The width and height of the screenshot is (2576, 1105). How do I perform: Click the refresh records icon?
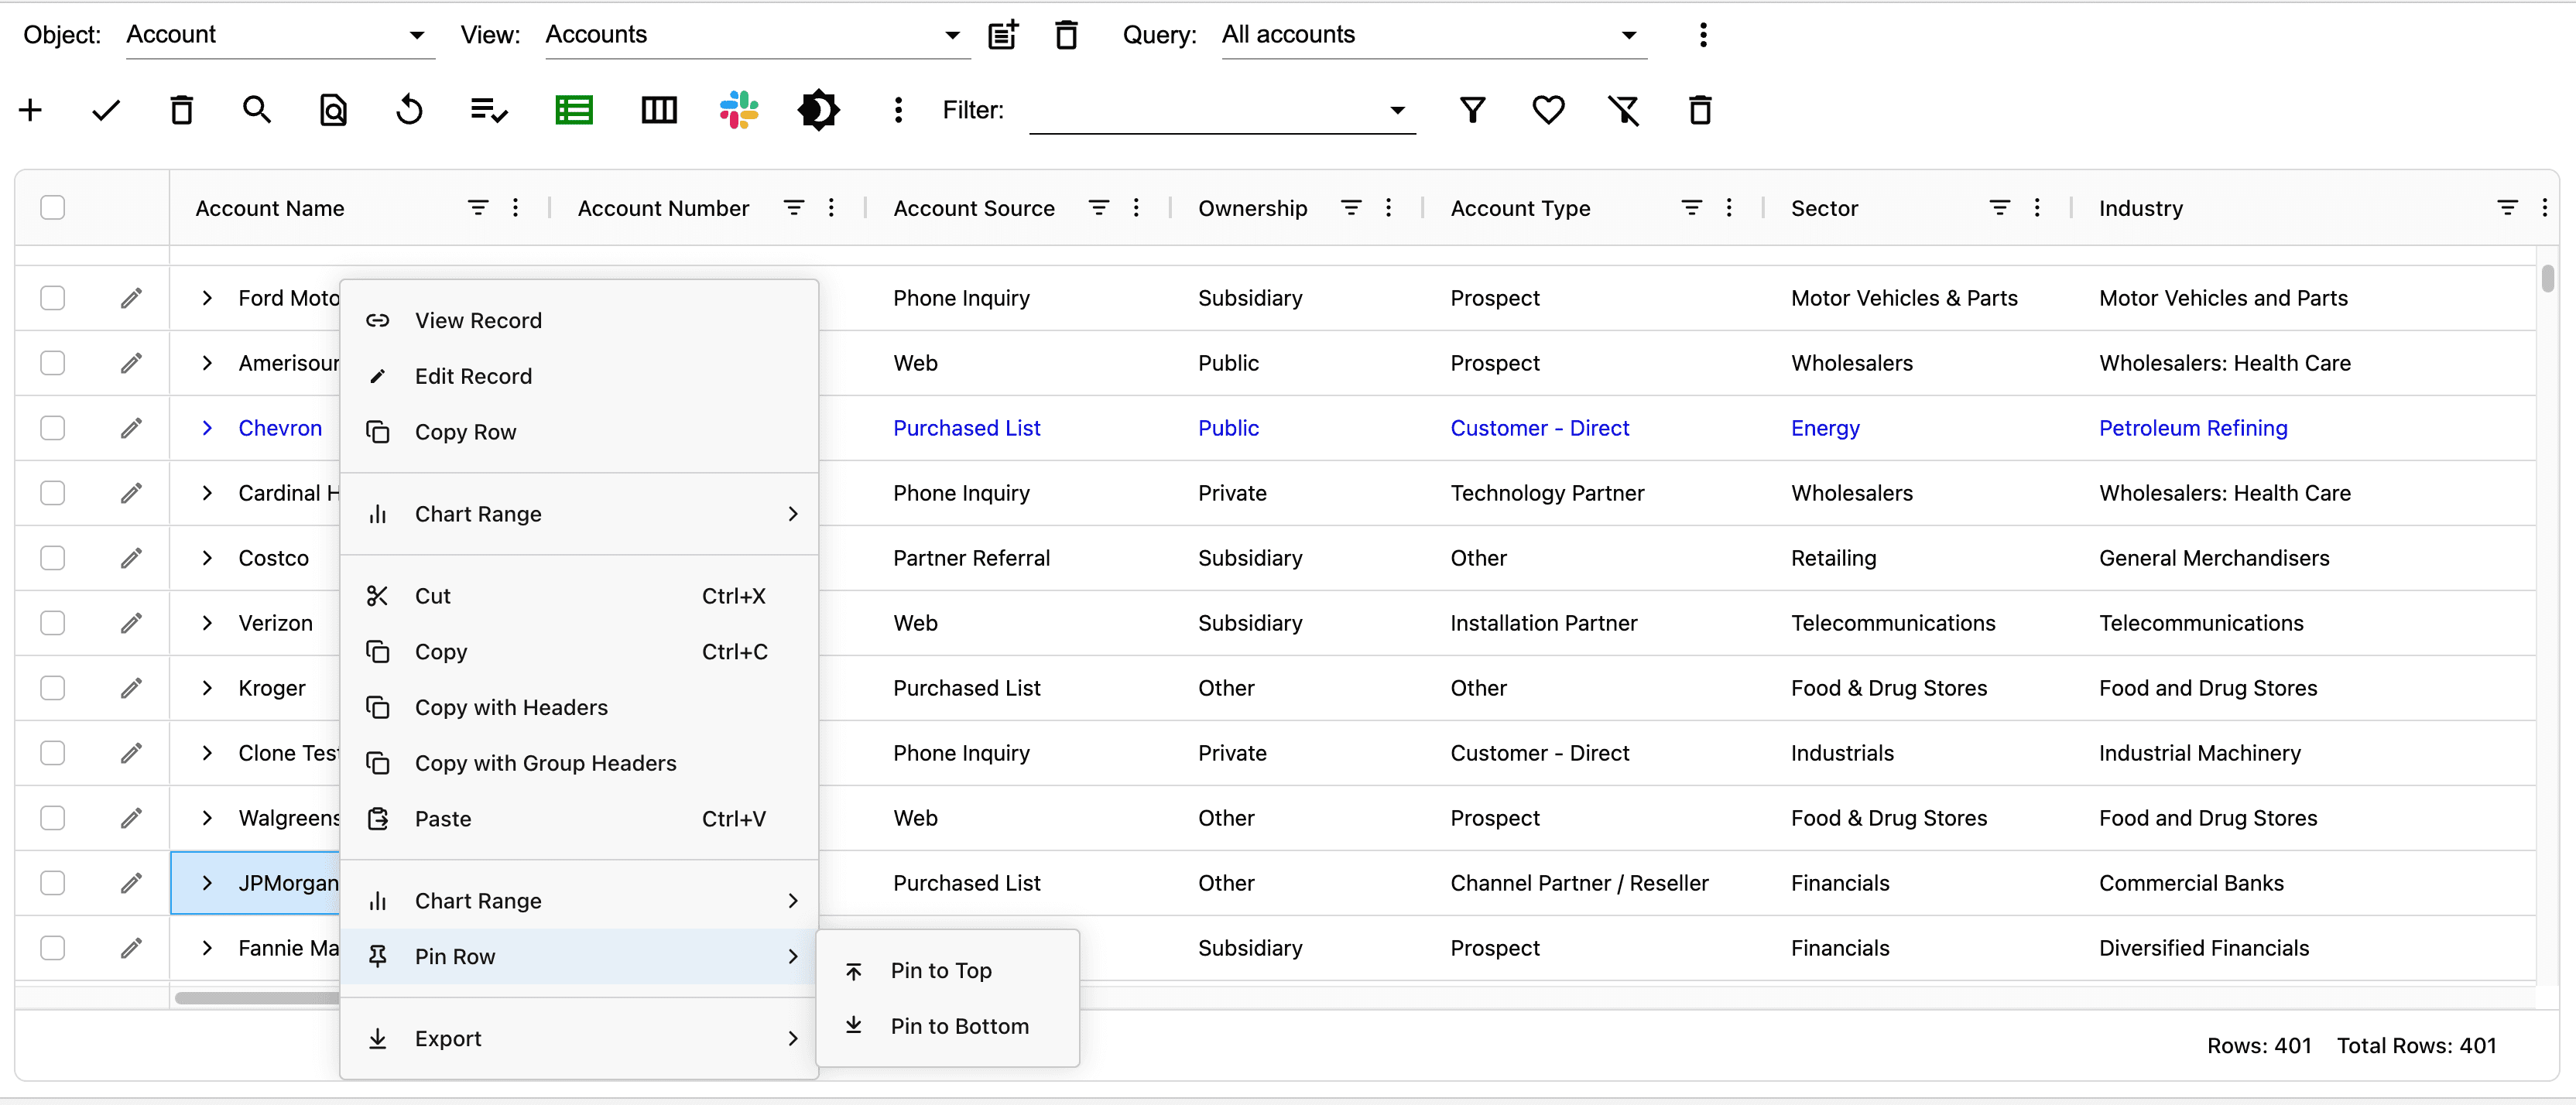click(x=409, y=110)
